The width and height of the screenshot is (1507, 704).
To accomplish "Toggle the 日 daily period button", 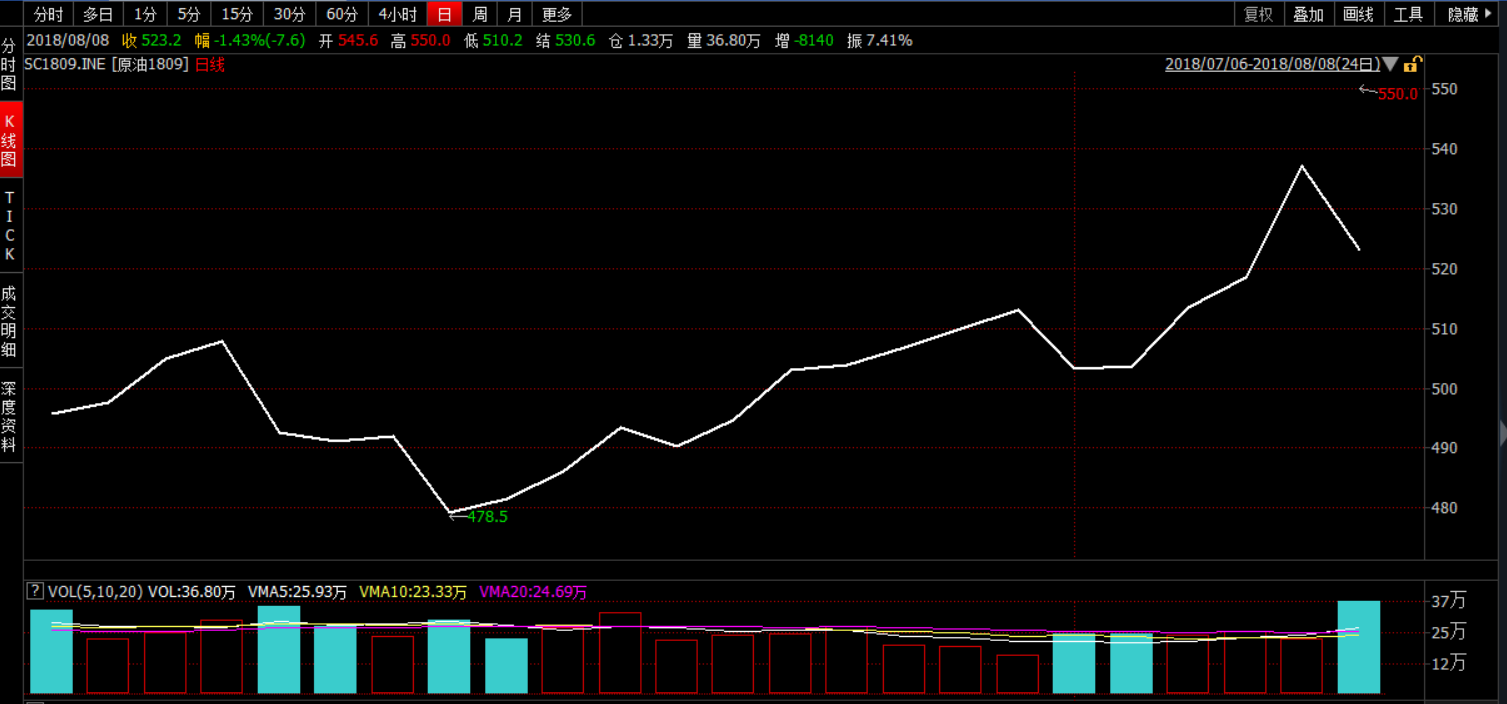I will (x=444, y=14).
